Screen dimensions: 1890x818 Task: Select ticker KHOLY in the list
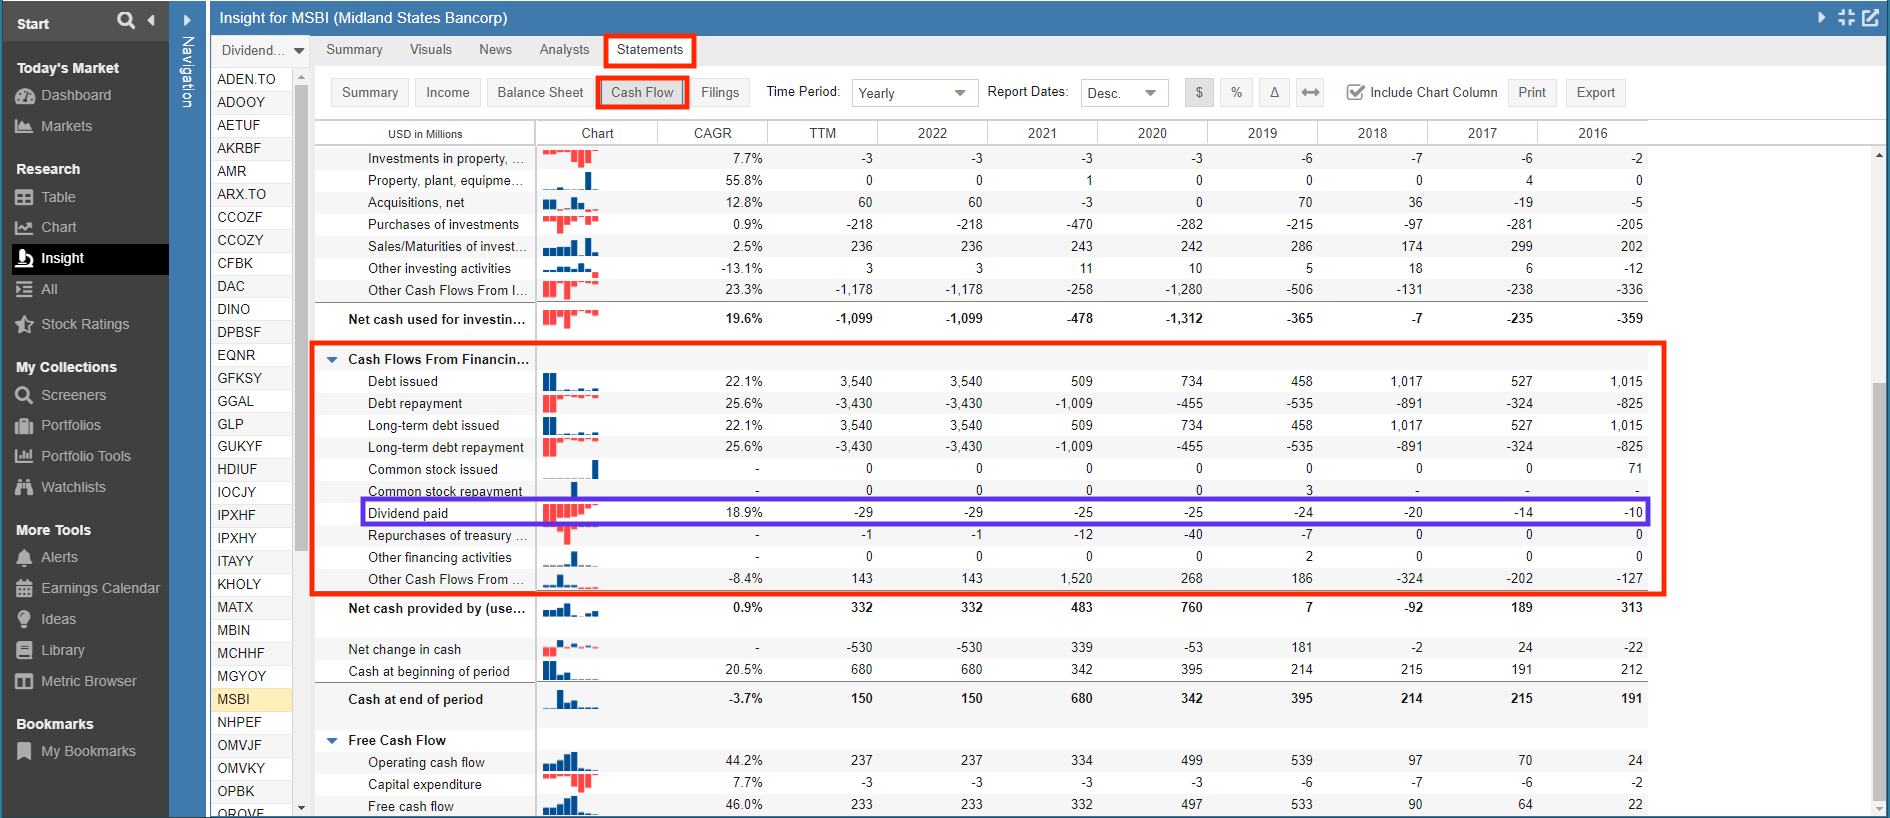tap(252, 584)
